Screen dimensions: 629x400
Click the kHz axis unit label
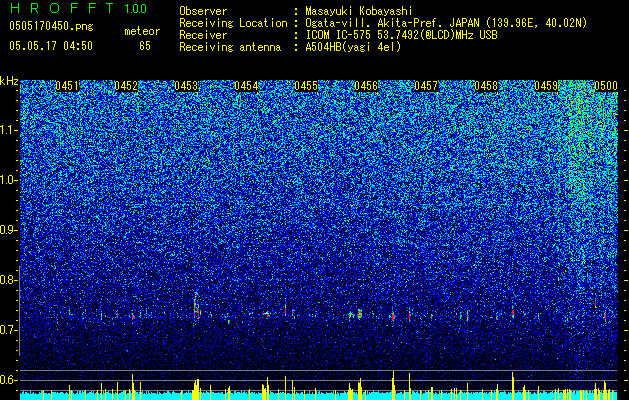coord(9,81)
